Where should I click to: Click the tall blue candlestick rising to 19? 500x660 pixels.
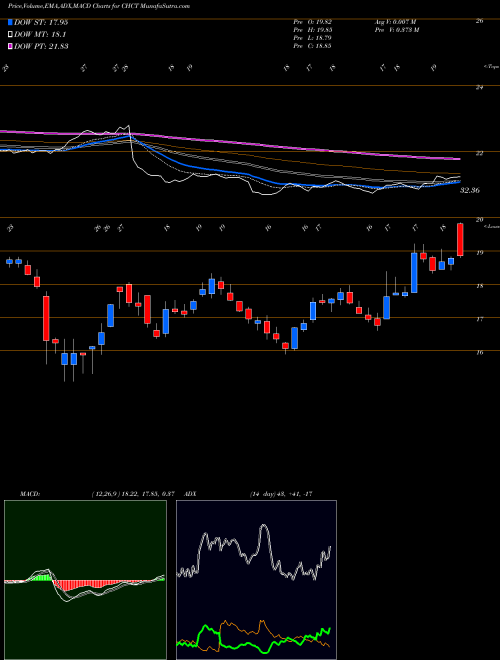point(414,273)
